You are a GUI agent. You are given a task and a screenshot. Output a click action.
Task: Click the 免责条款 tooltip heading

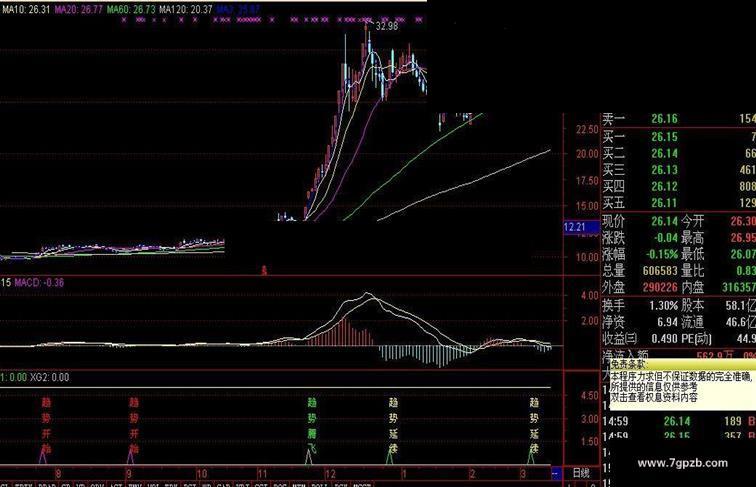point(629,365)
